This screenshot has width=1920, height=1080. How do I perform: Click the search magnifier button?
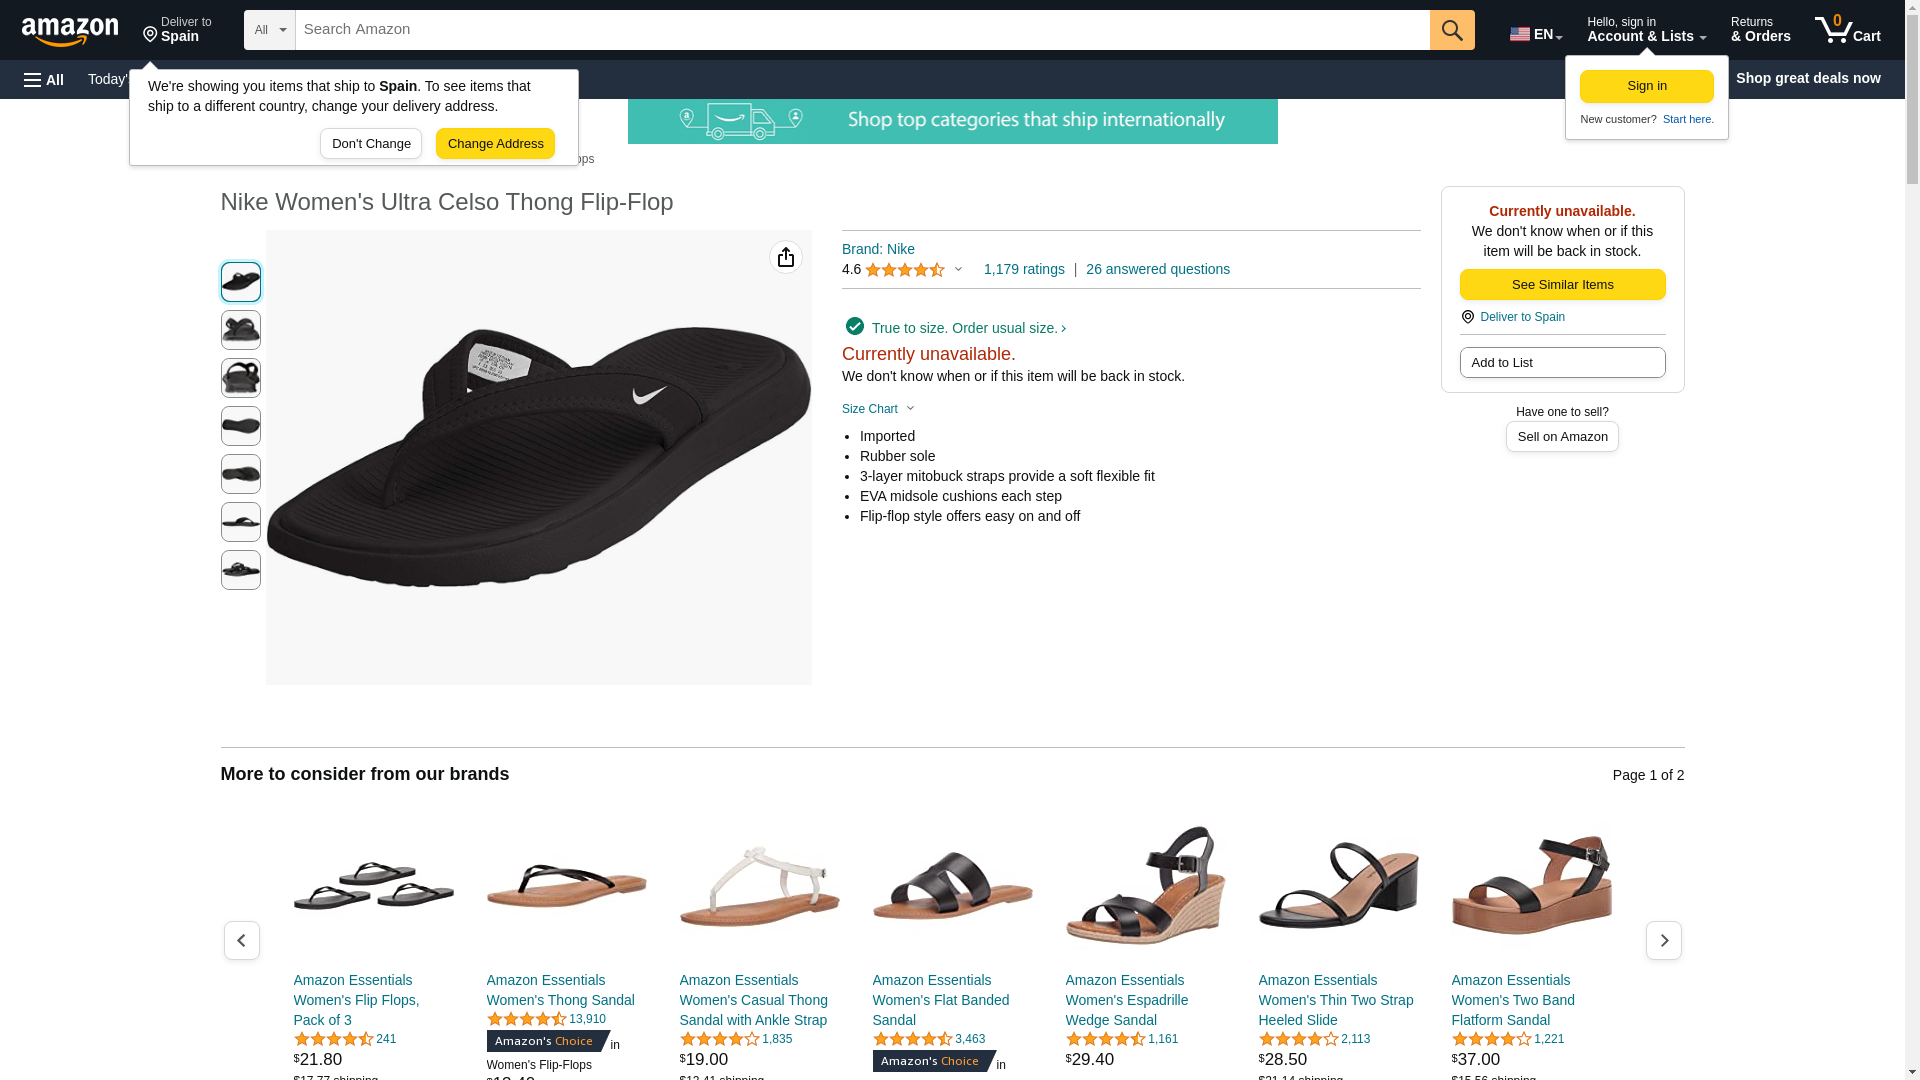1452,30
